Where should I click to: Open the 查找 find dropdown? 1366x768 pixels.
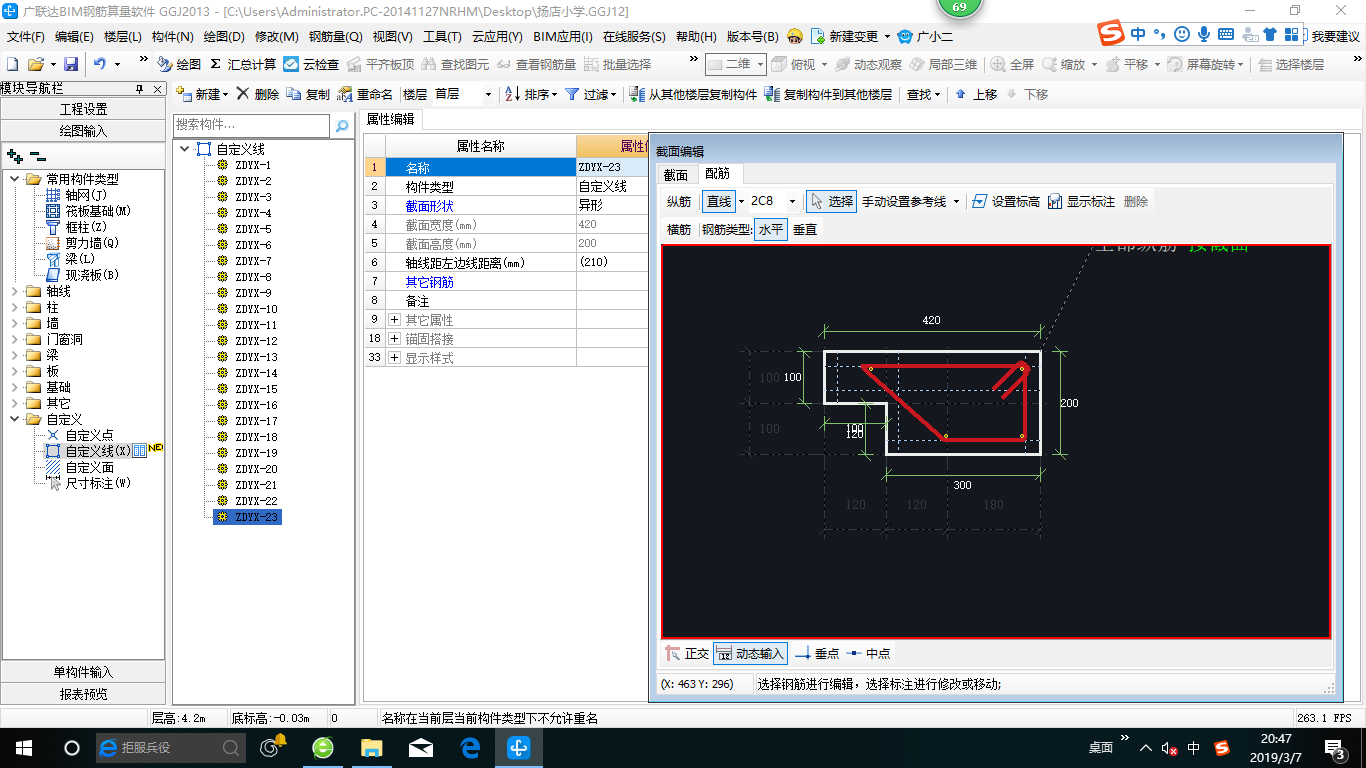click(x=923, y=94)
